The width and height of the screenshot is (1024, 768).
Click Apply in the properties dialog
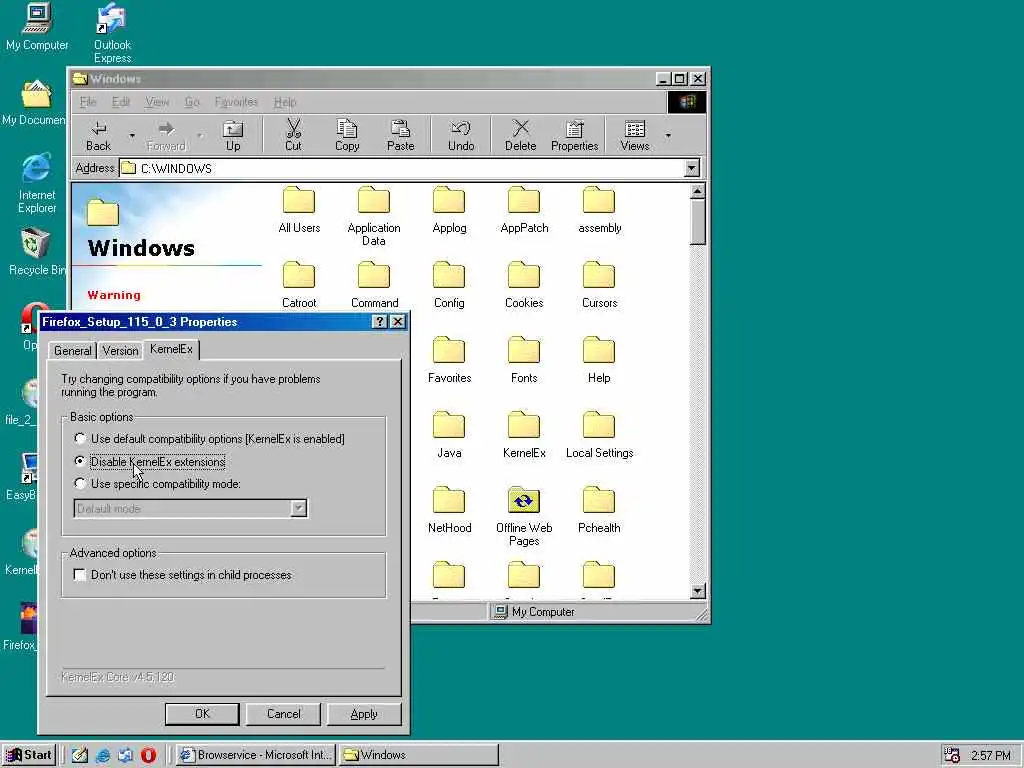pyautogui.click(x=364, y=714)
